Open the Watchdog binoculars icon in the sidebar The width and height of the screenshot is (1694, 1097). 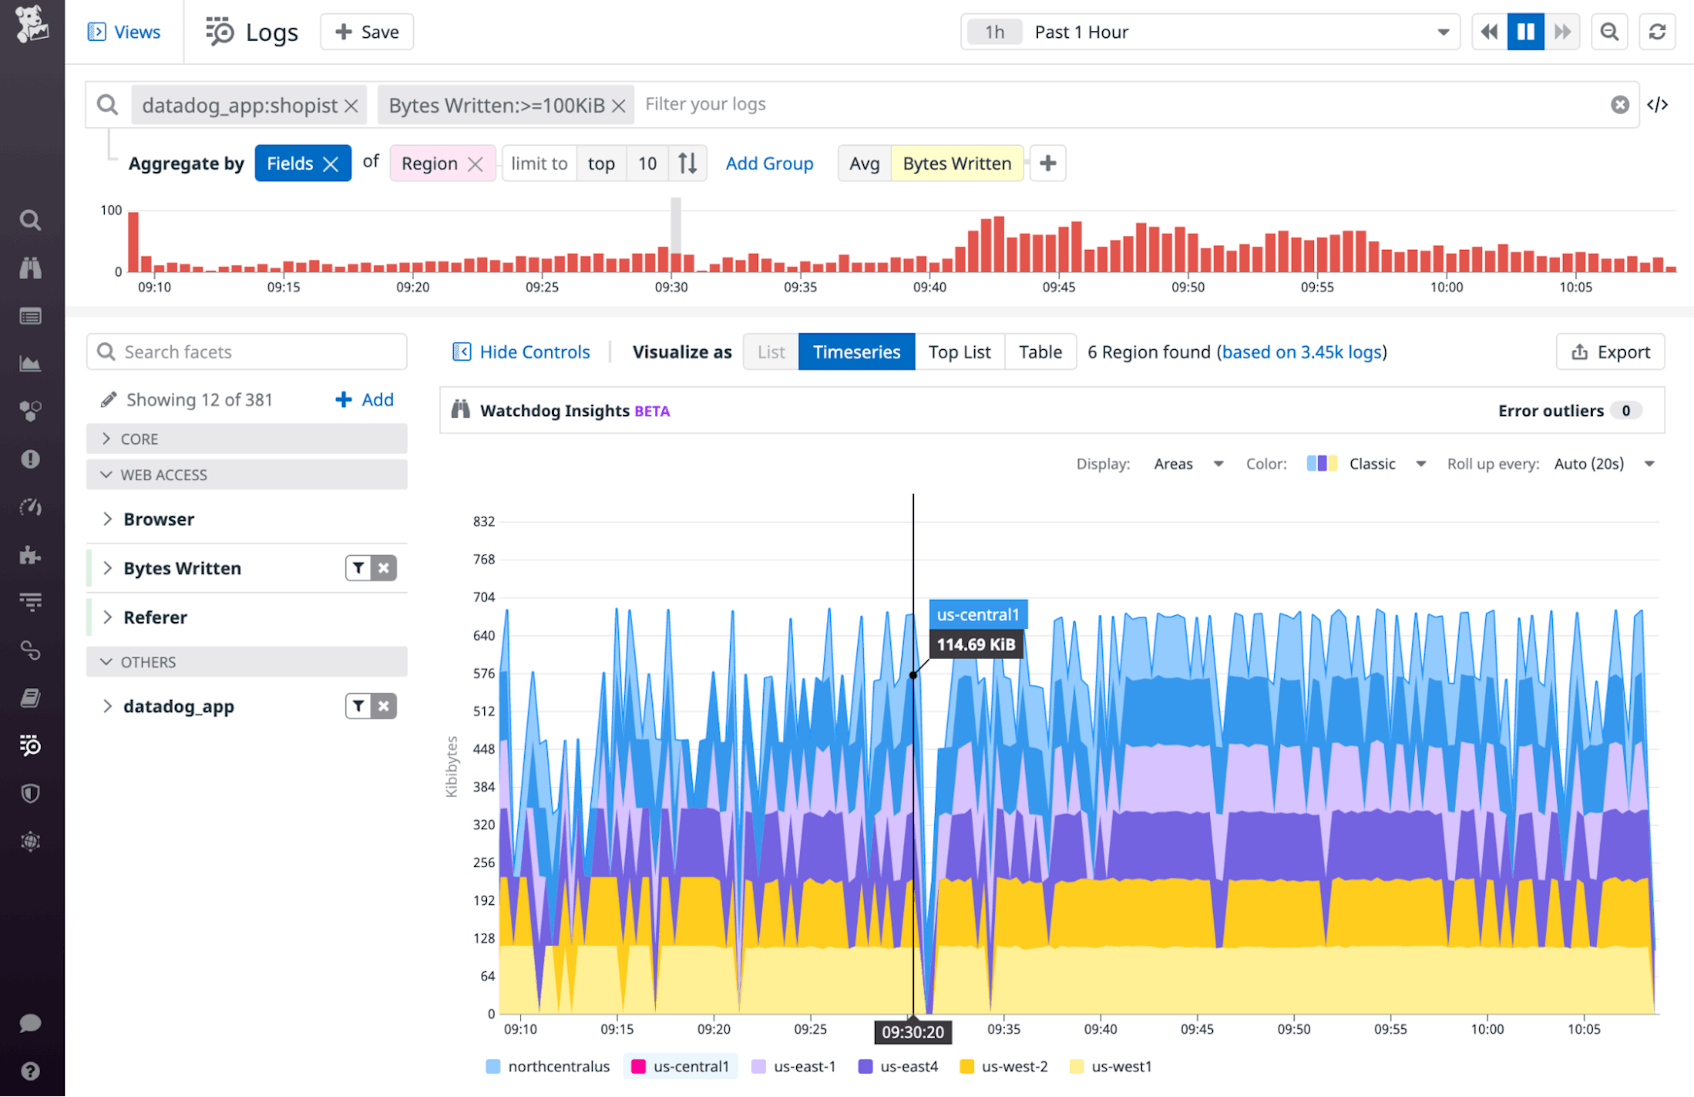click(30, 268)
